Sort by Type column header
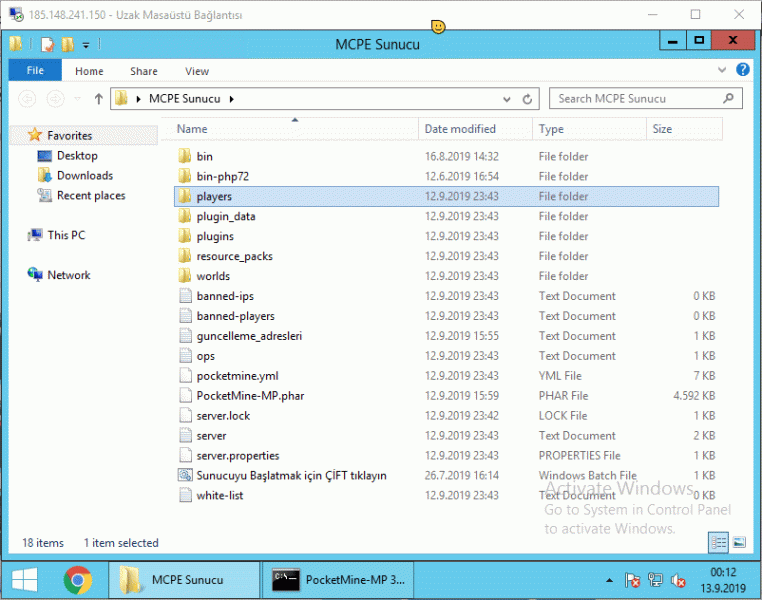762x600 pixels. click(x=589, y=129)
